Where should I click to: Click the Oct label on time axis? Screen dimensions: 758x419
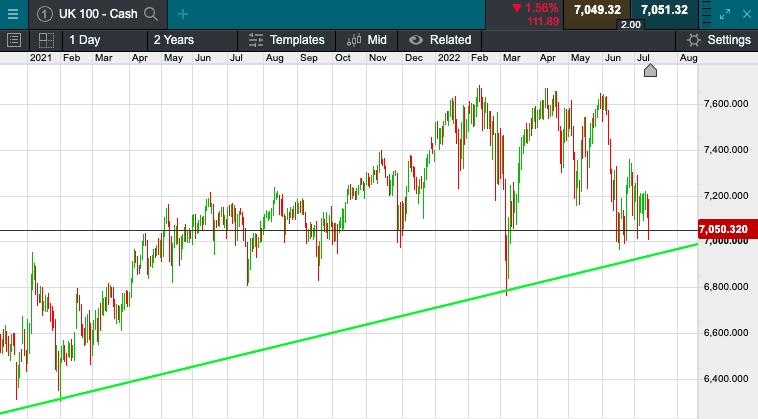click(x=343, y=58)
